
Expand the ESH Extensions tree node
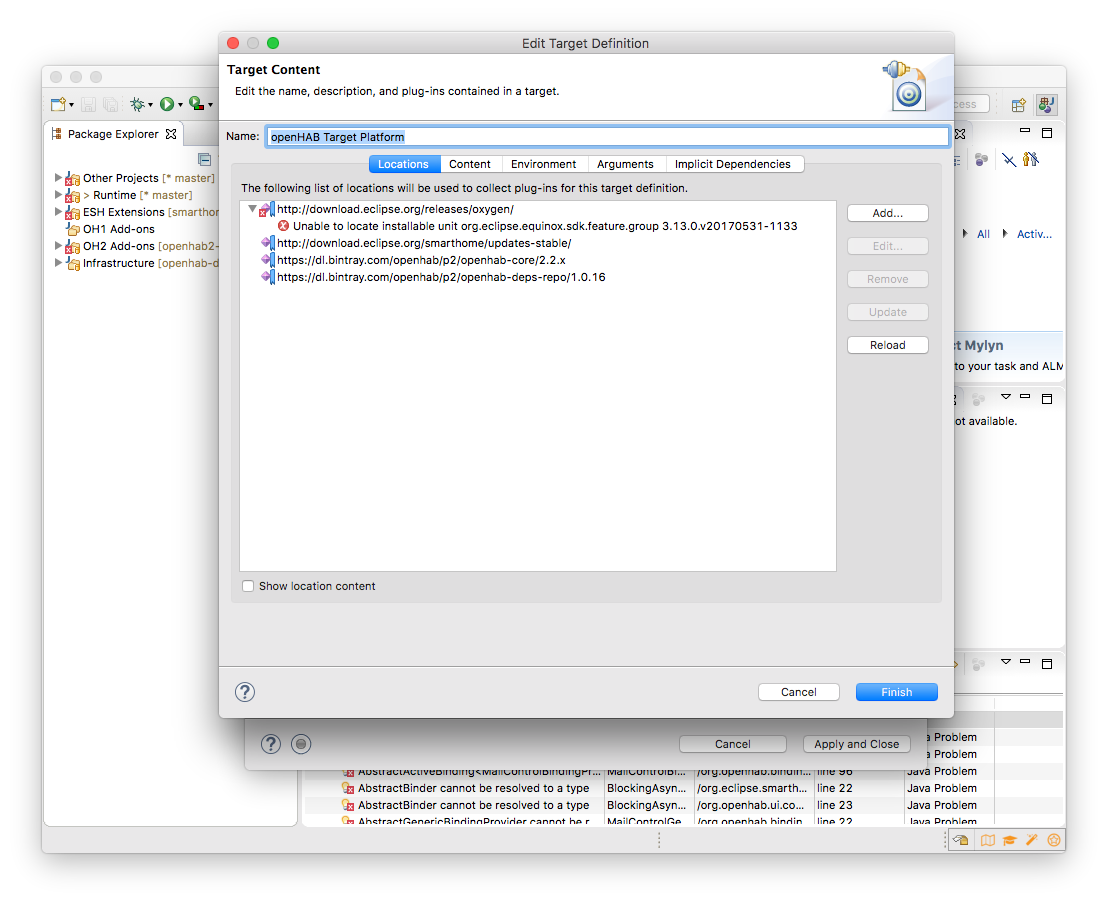(x=59, y=211)
